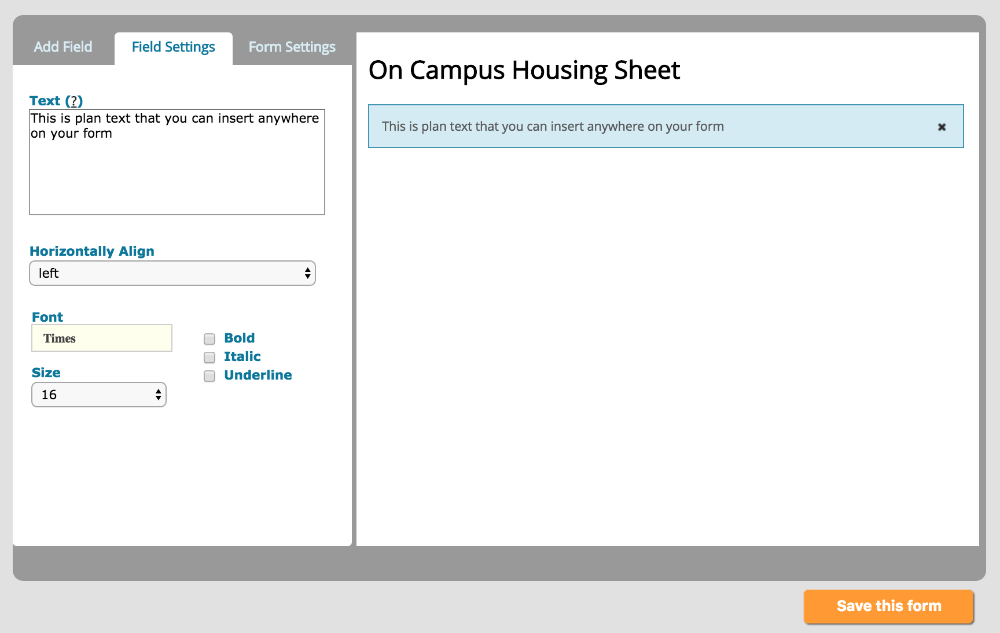Open the Form Settings tab

292,47
